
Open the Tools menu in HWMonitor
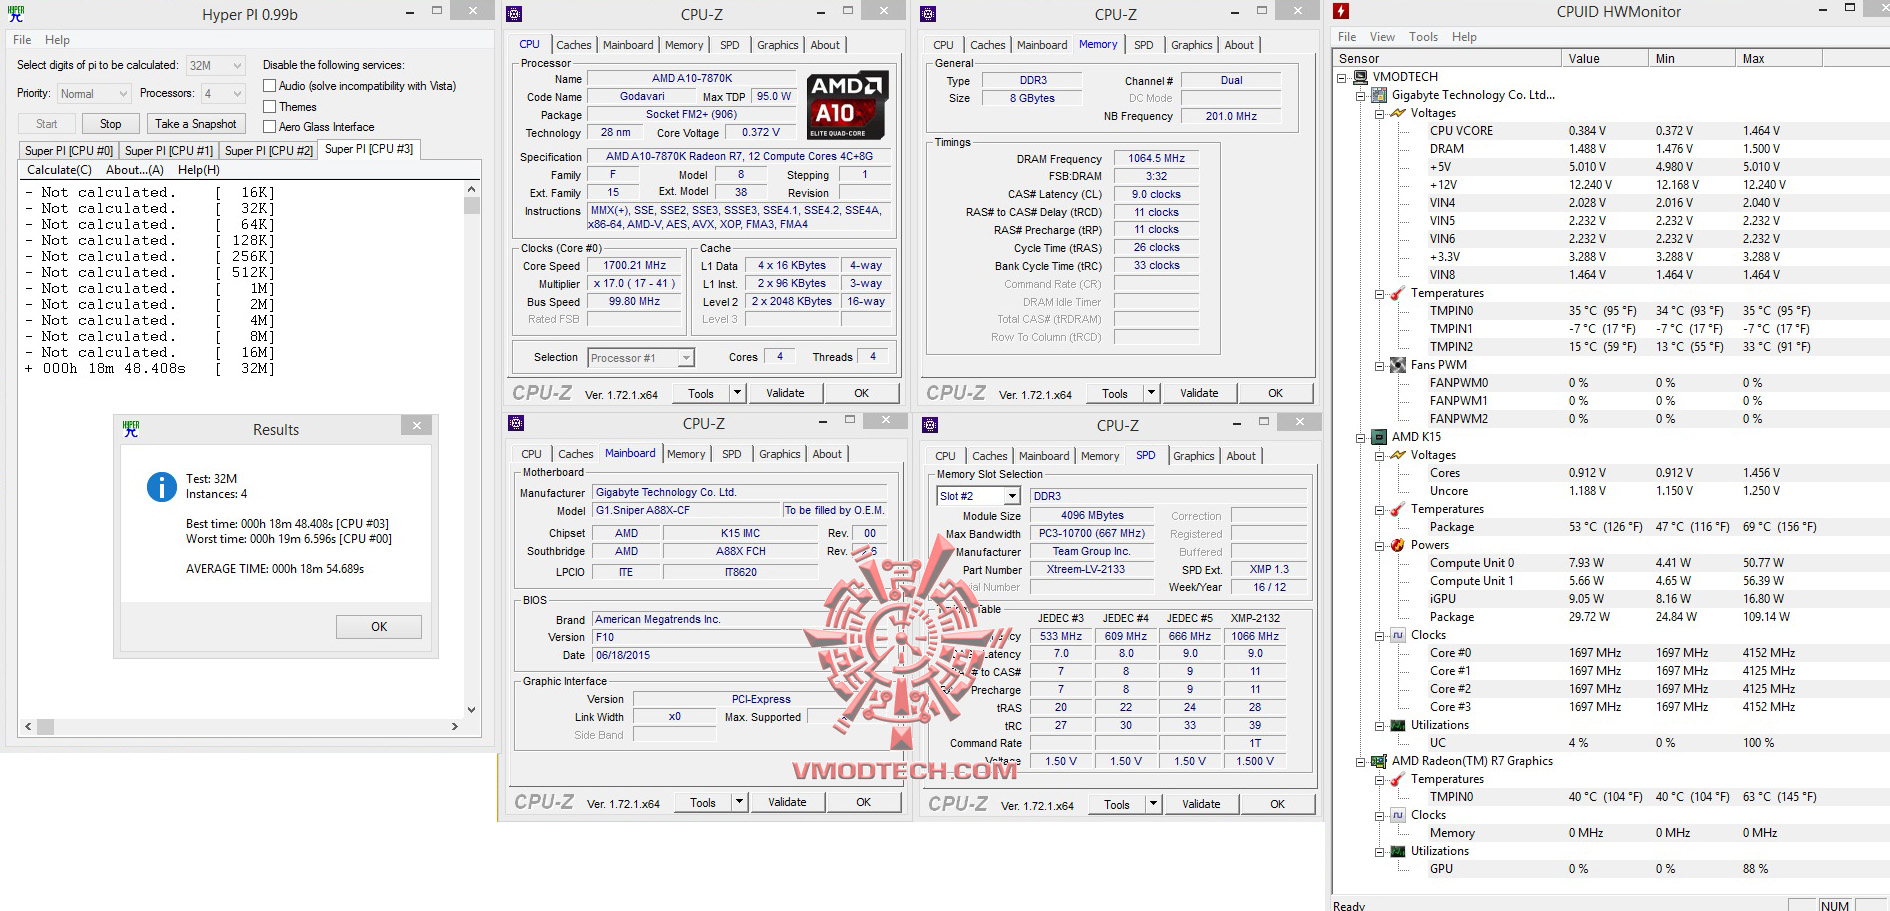tap(1423, 37)
